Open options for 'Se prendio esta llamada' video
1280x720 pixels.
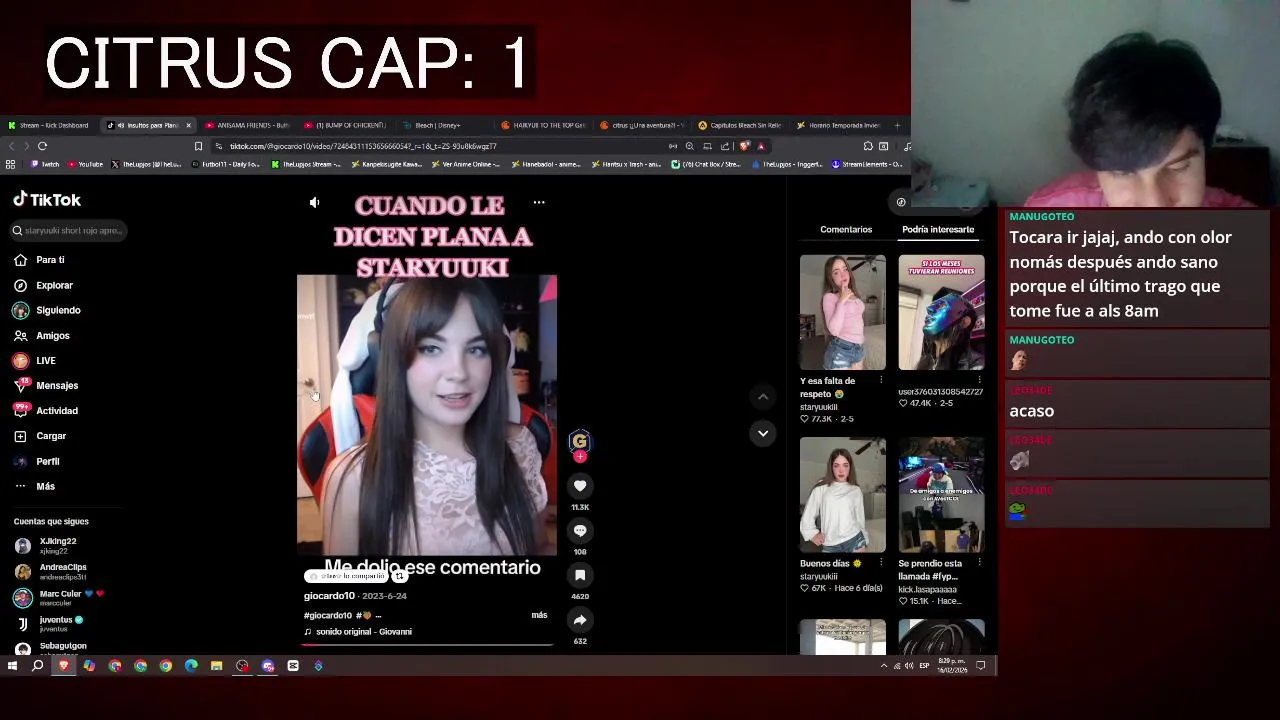click(x=979, y=563)
